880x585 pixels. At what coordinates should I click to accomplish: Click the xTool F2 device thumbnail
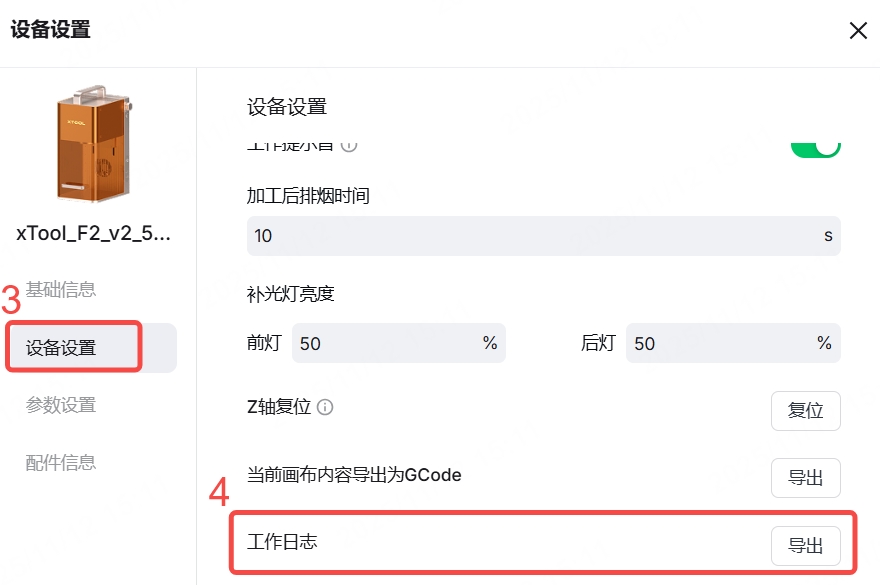click(94, 145)
